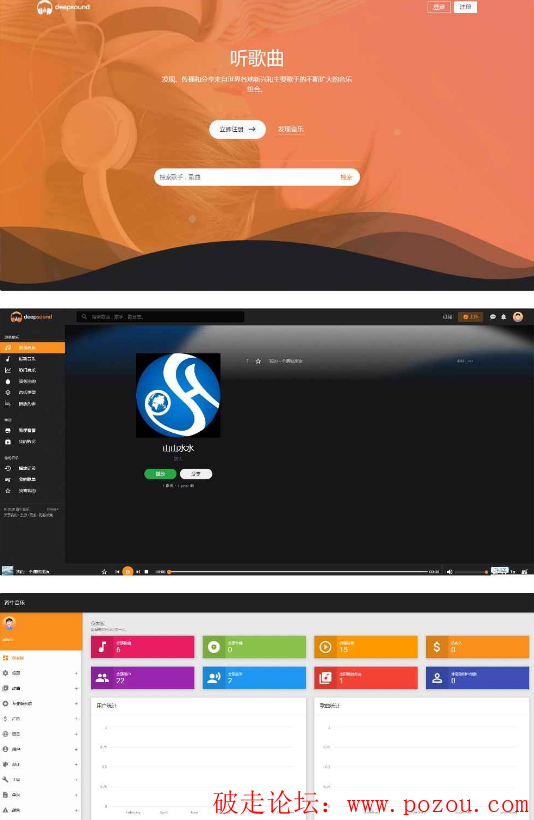Open the chat messages icon in player header

pyautogui.click(x=493, y=317)
